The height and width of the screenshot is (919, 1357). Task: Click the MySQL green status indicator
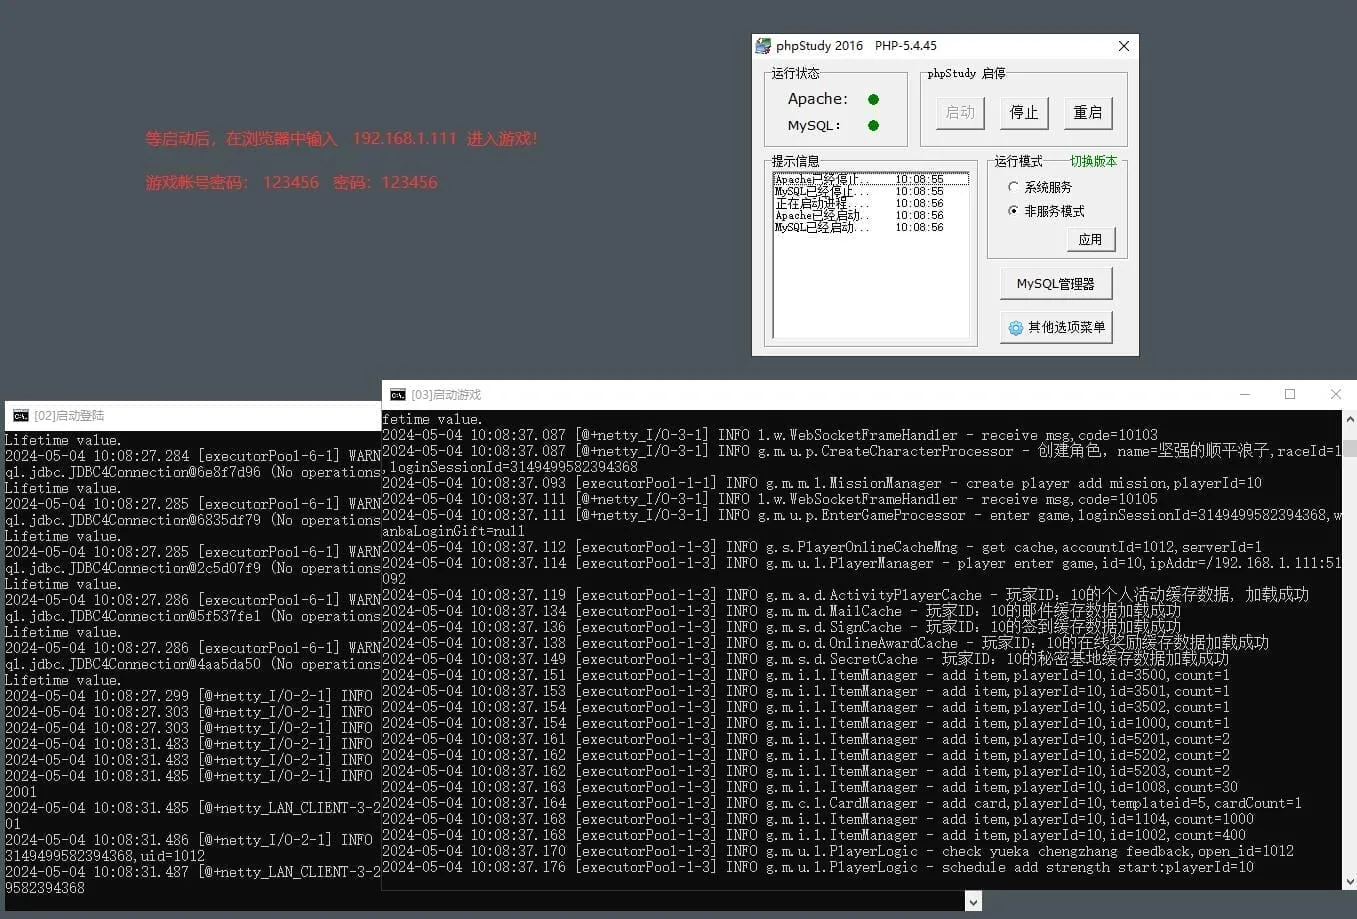click(x=873, y=125)
